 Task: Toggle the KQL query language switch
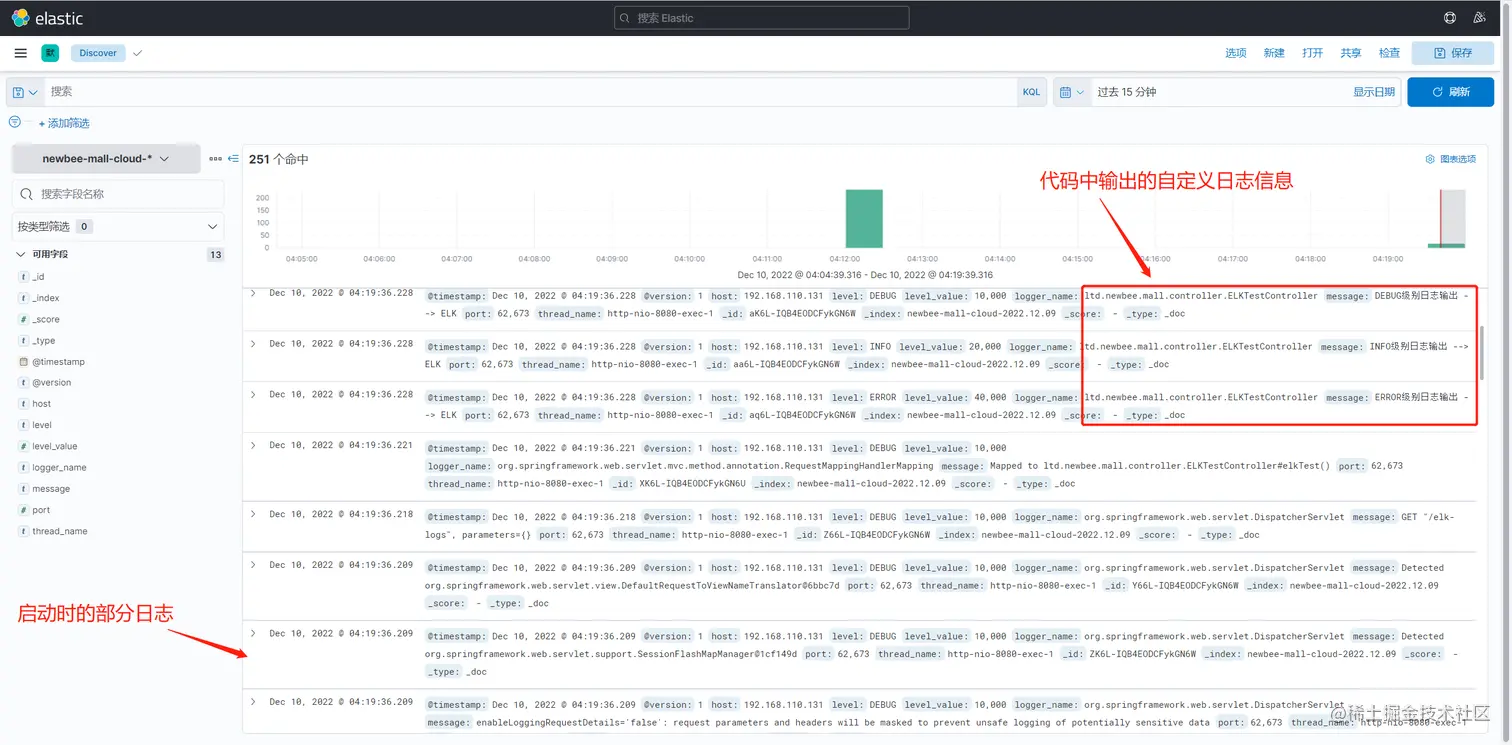pos(1031,92)
